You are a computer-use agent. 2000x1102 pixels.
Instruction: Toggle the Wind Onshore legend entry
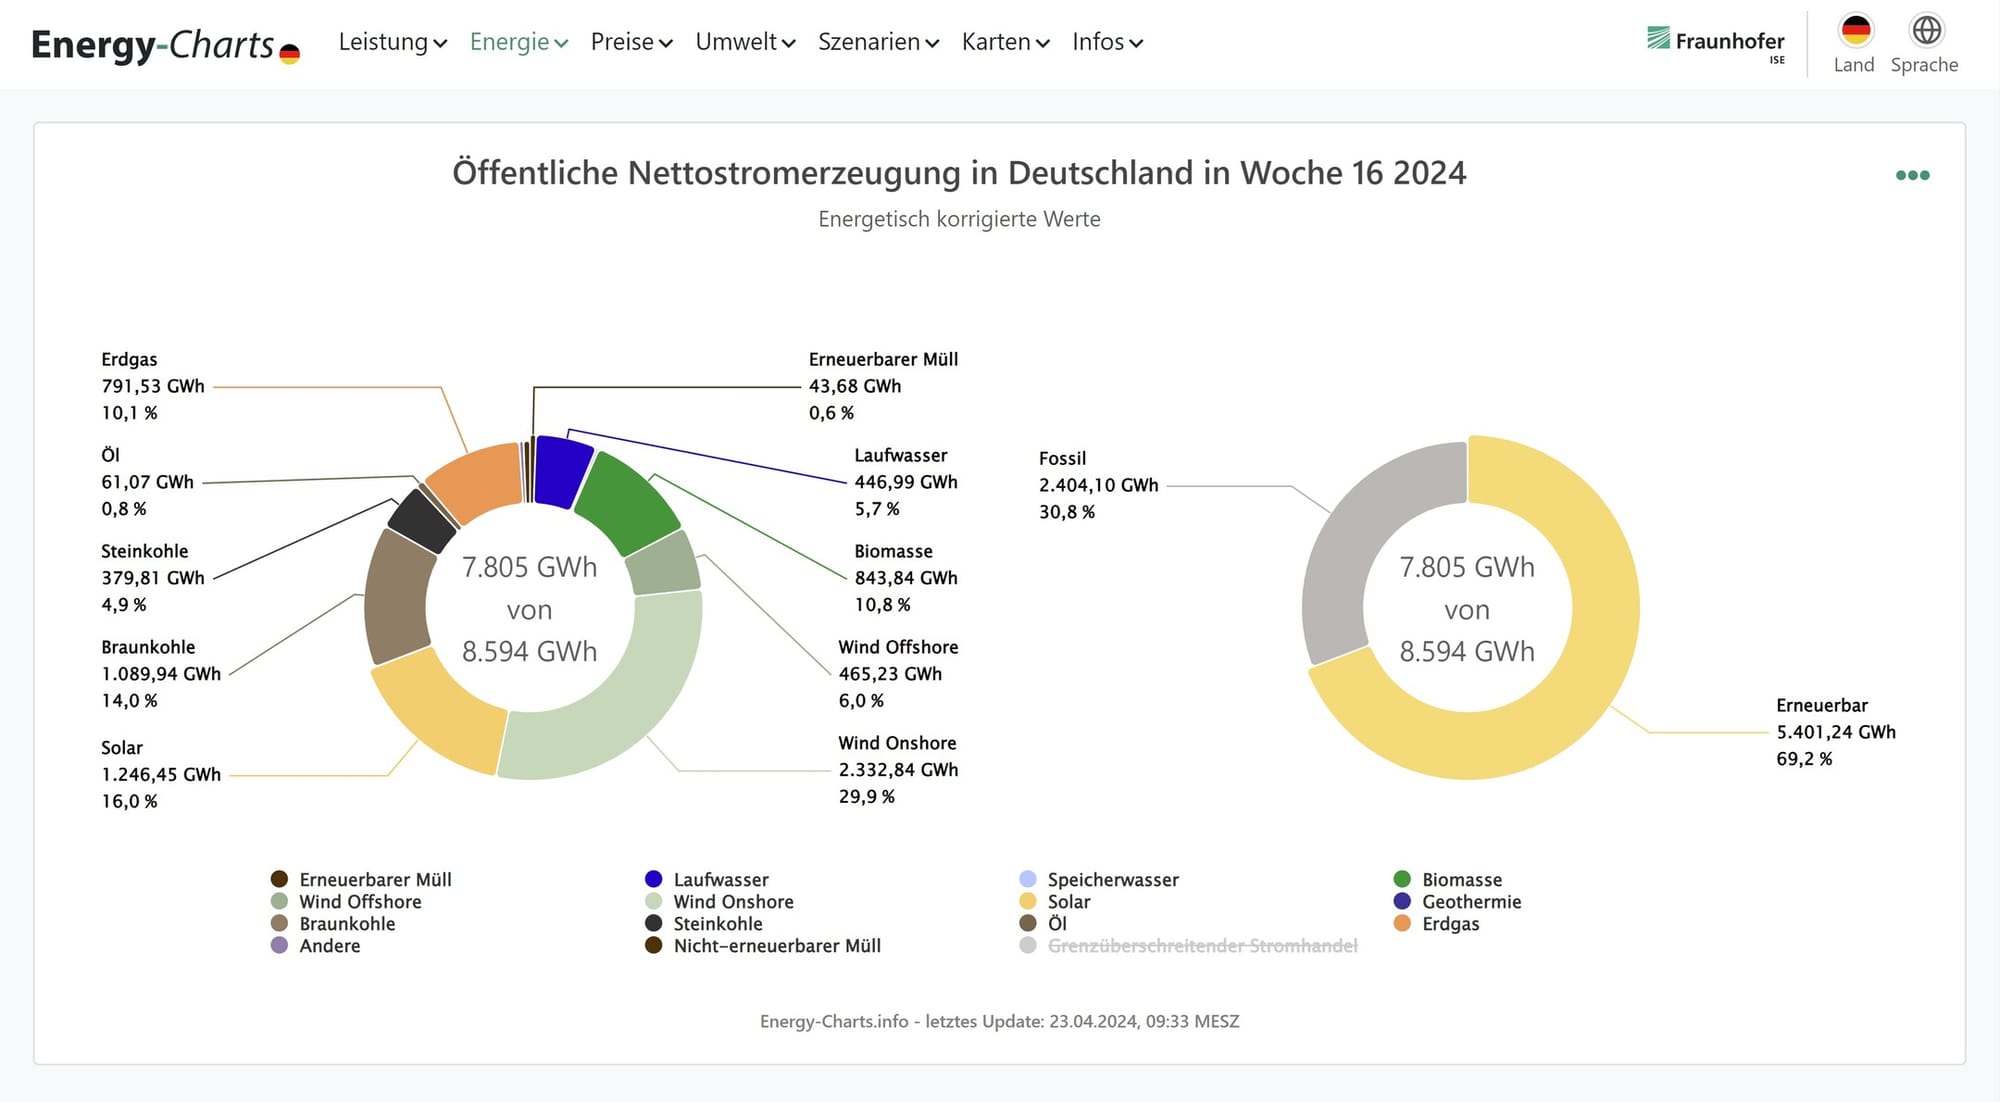point(733,902)
